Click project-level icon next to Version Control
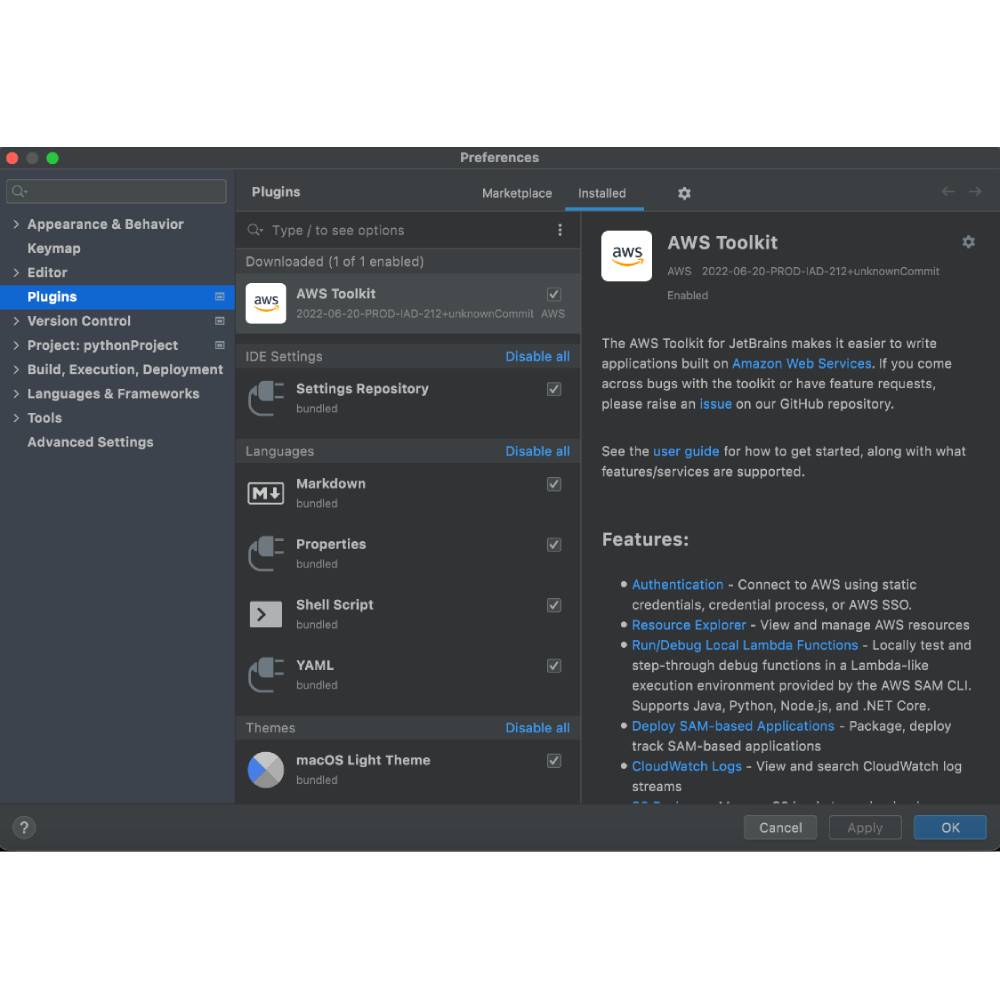Screen dimensions: 1000x1000 (220, 321)
